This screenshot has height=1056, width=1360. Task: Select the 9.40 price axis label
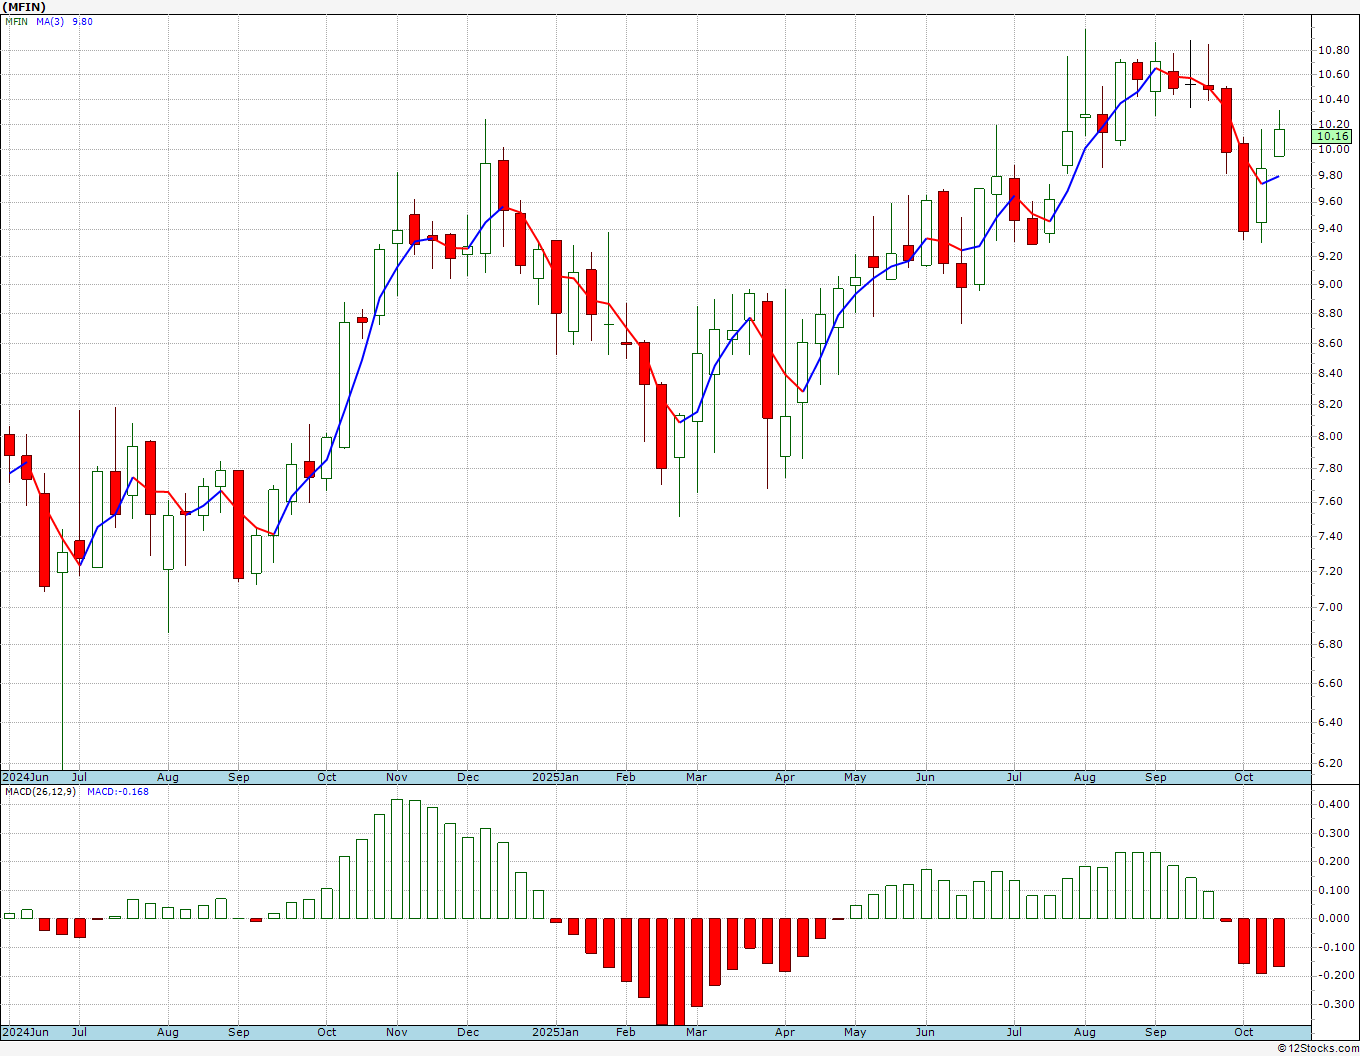1332,228
